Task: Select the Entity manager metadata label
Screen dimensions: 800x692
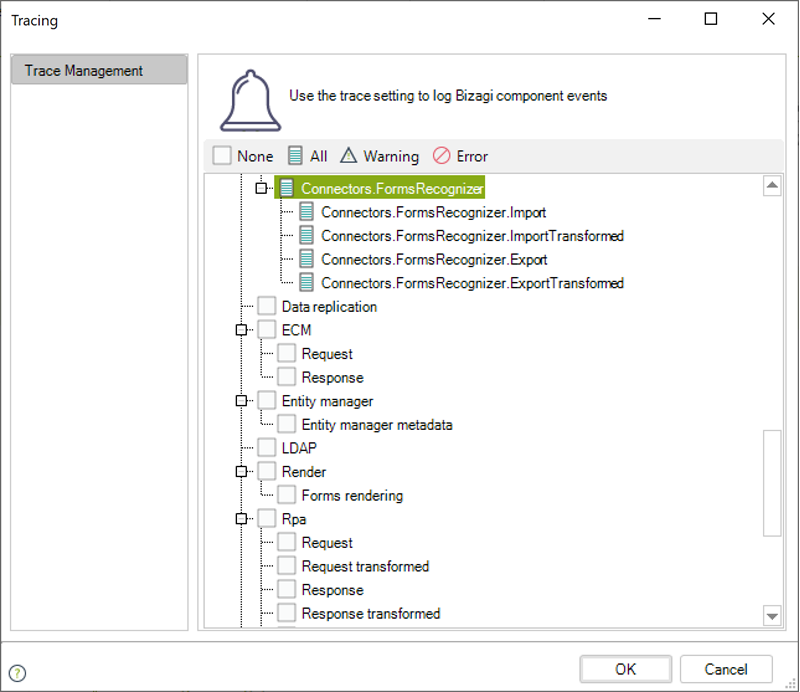Action: click(377, 425)
